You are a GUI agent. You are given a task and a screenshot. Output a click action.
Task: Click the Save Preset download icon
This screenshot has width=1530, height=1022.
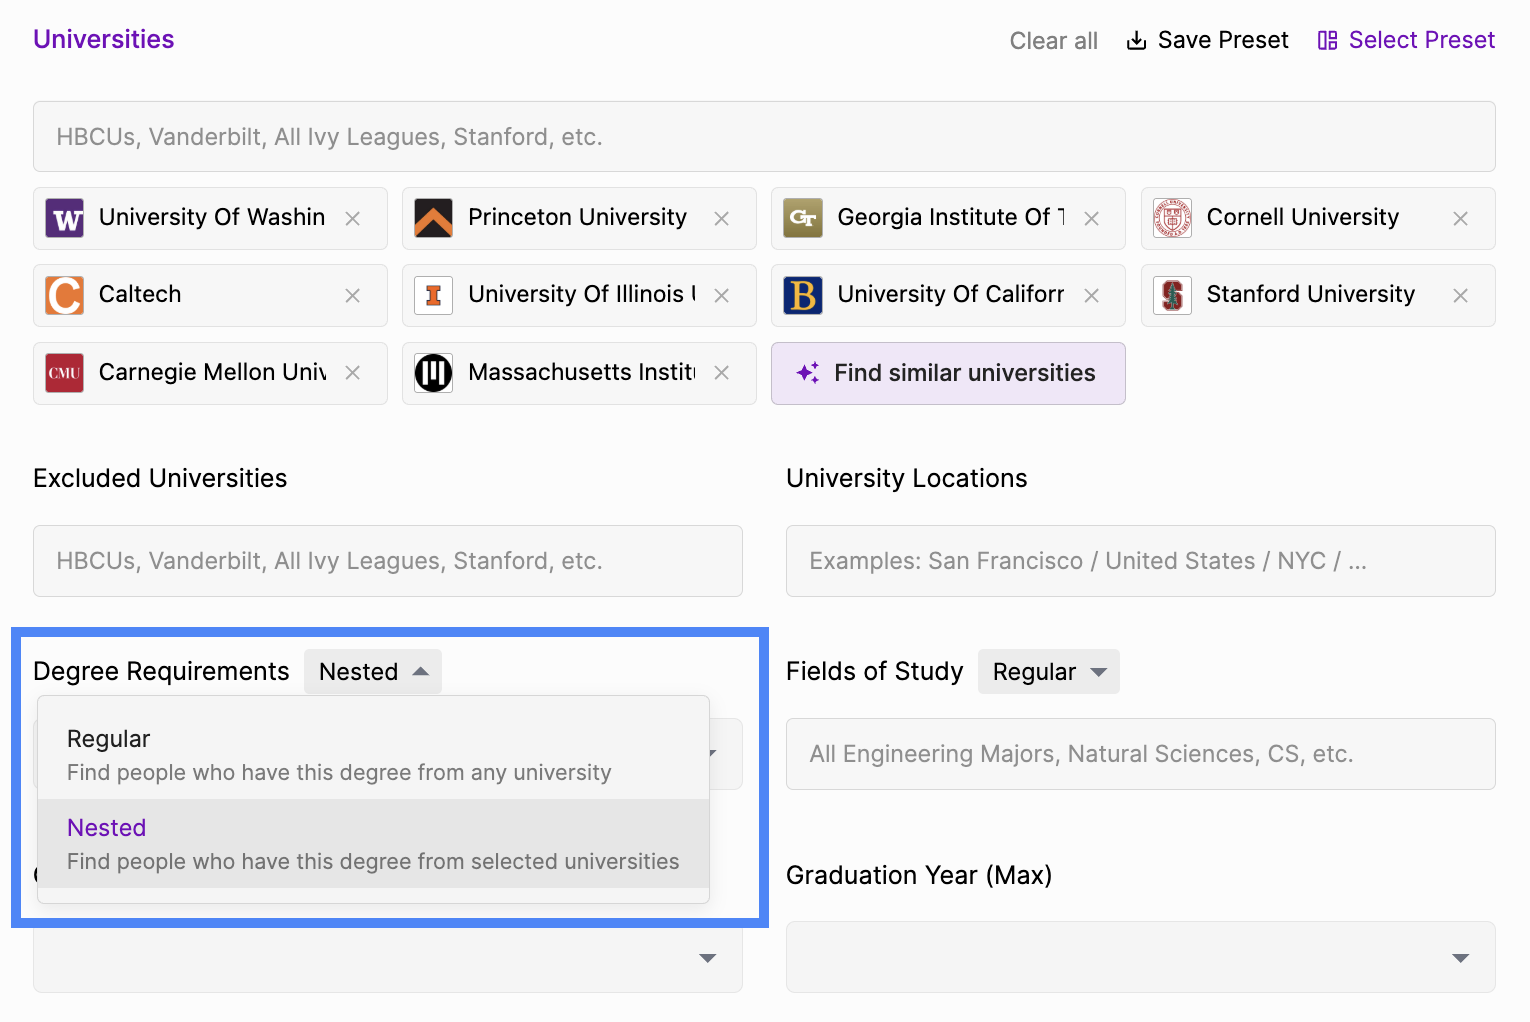(x=1136, y=40)
